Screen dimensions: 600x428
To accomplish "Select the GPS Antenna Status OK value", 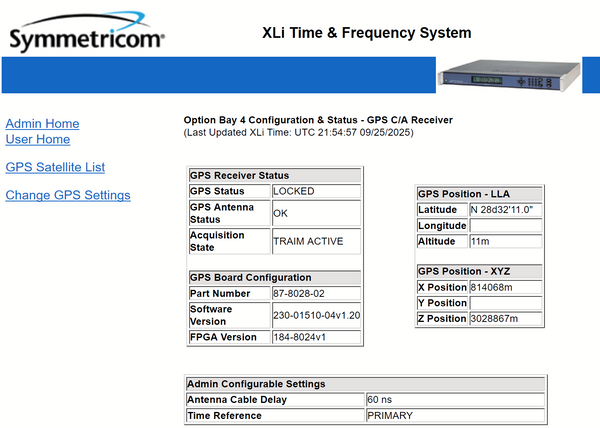I will click(315, 213).
